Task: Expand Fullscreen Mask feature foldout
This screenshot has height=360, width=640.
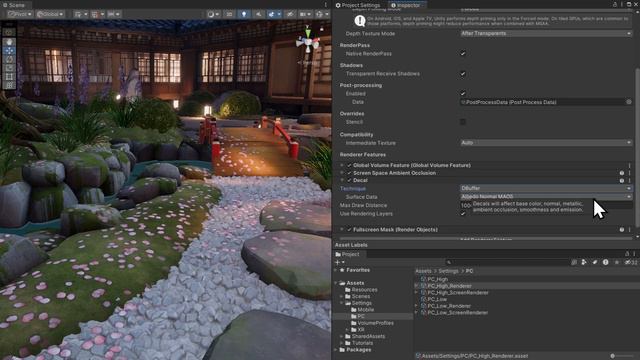Action: point(342,230)
